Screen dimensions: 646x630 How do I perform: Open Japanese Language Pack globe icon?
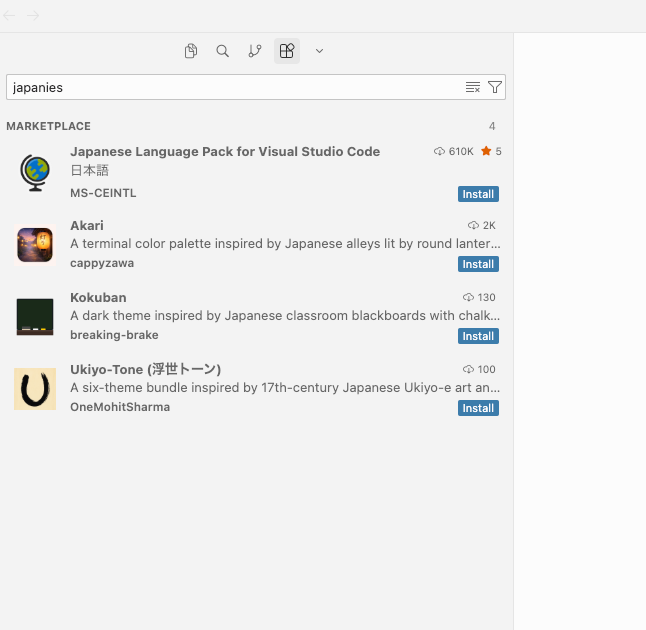(35, 173)
